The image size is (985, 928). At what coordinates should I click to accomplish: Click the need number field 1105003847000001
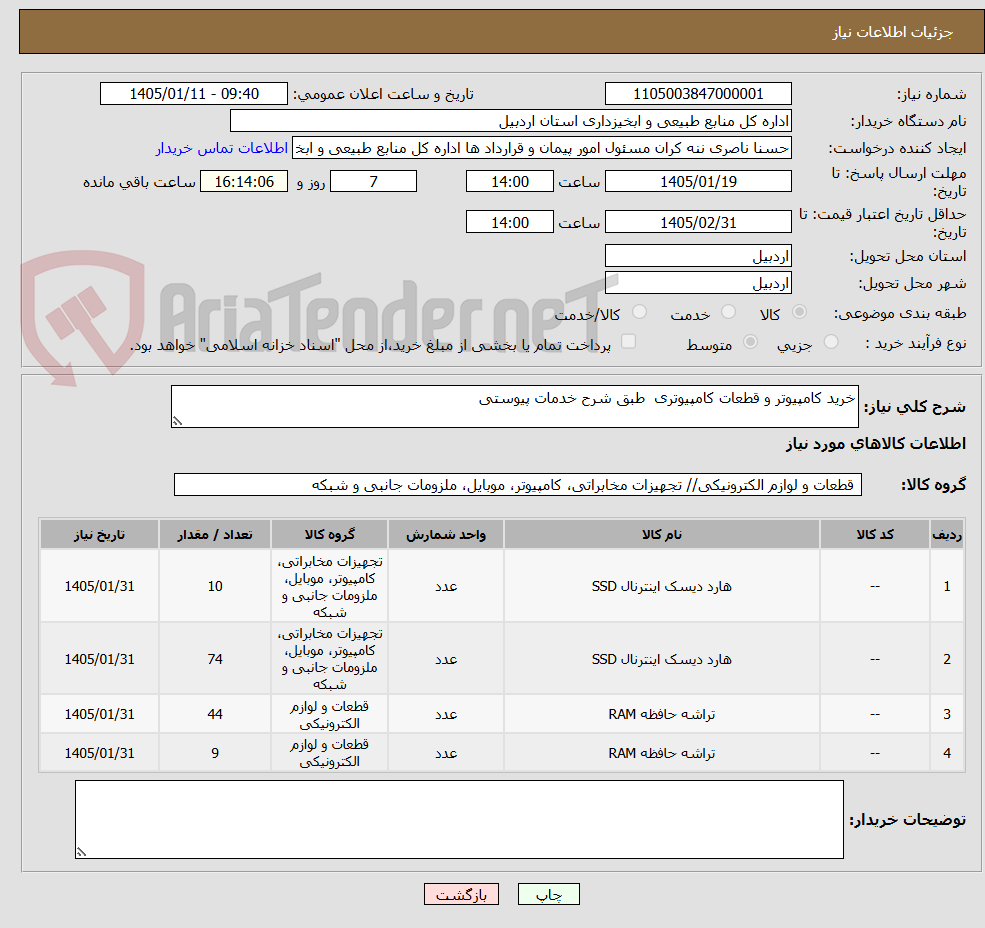tap(698, 94)
